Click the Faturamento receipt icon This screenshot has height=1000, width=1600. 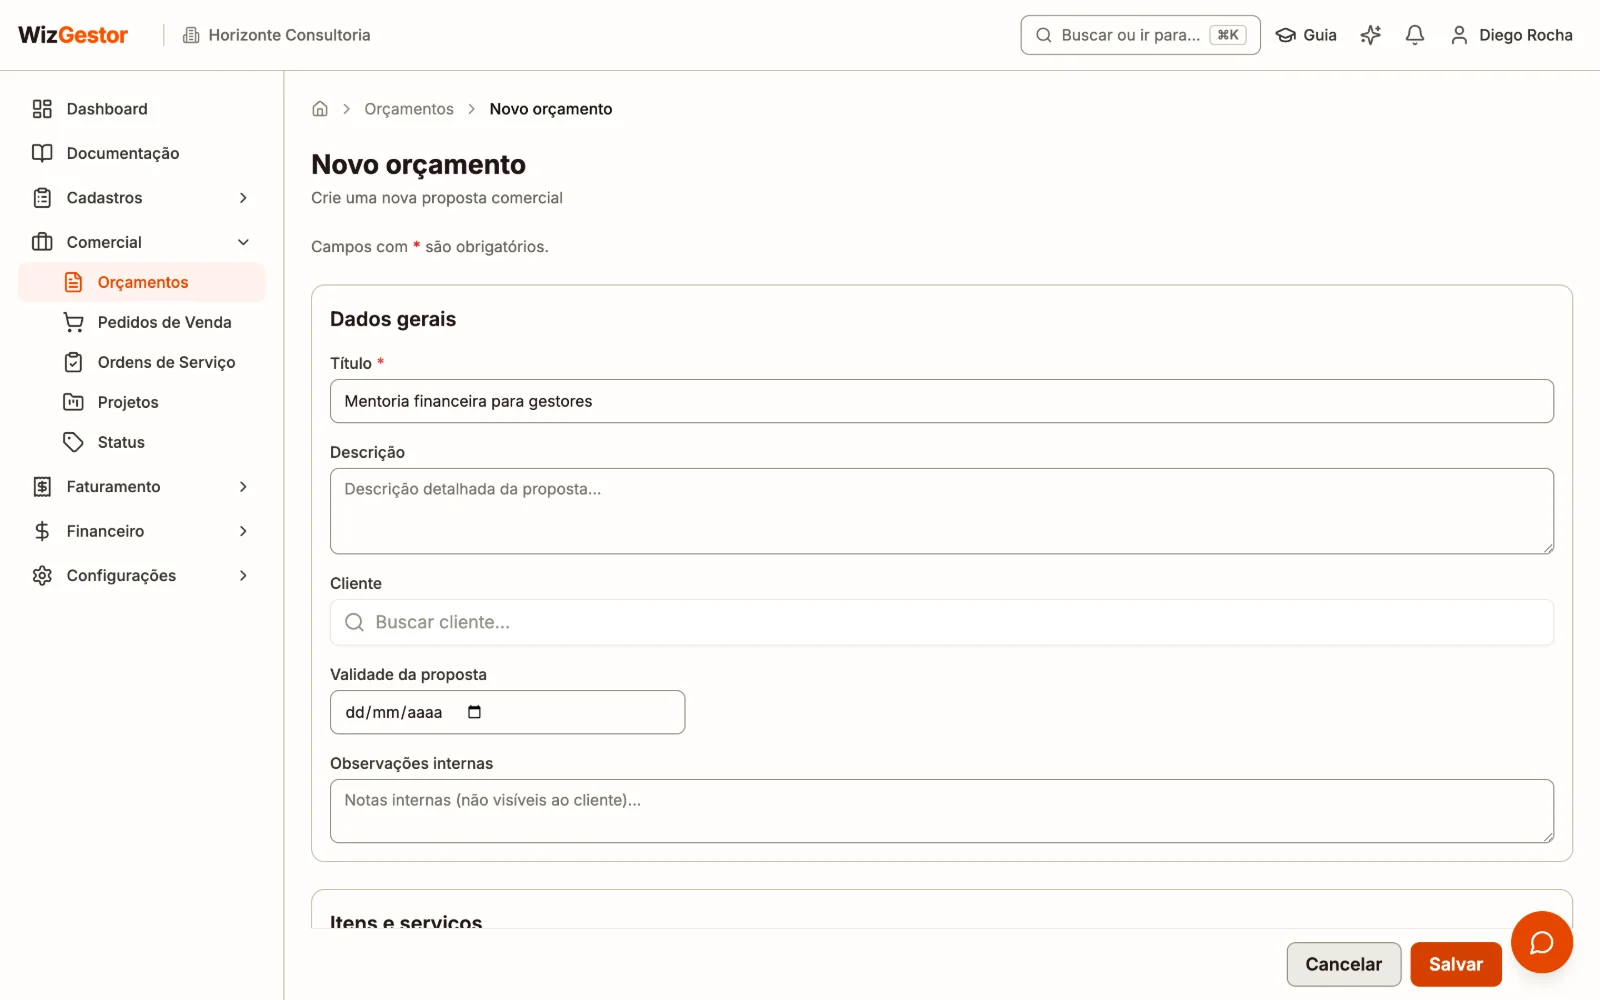coord(42,487)
